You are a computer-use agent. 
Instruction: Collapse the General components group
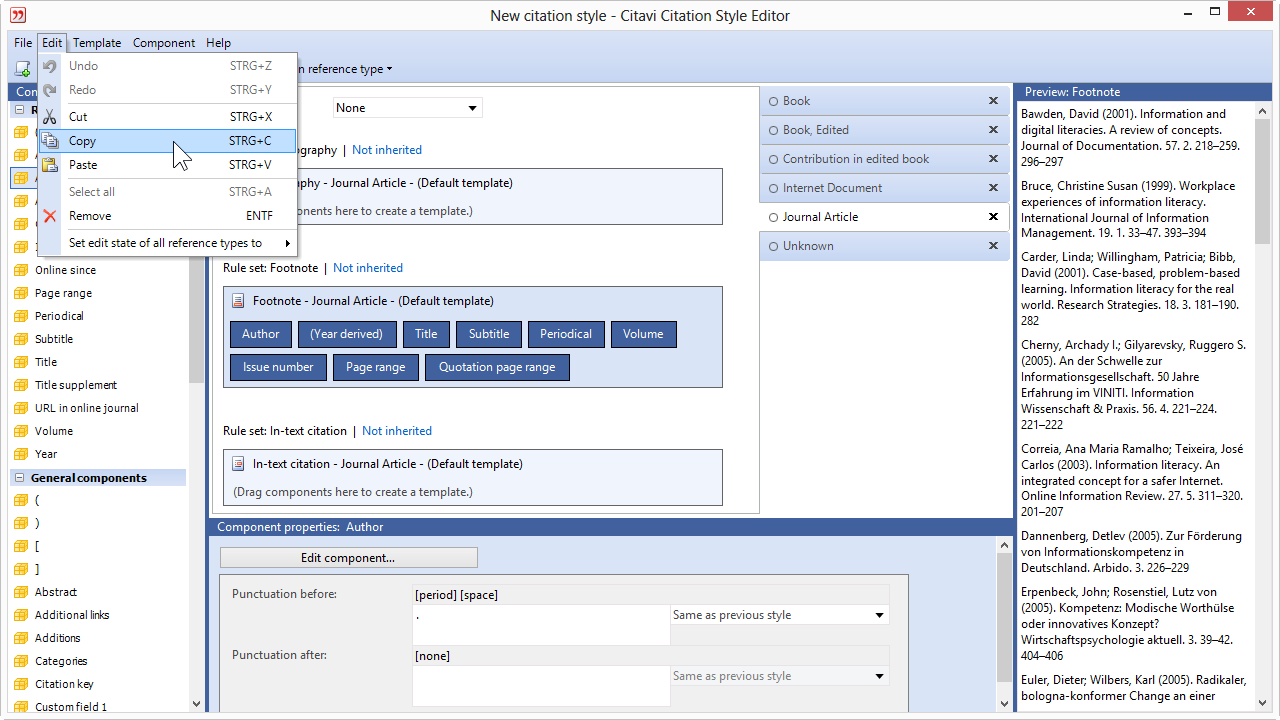point(20,478)
